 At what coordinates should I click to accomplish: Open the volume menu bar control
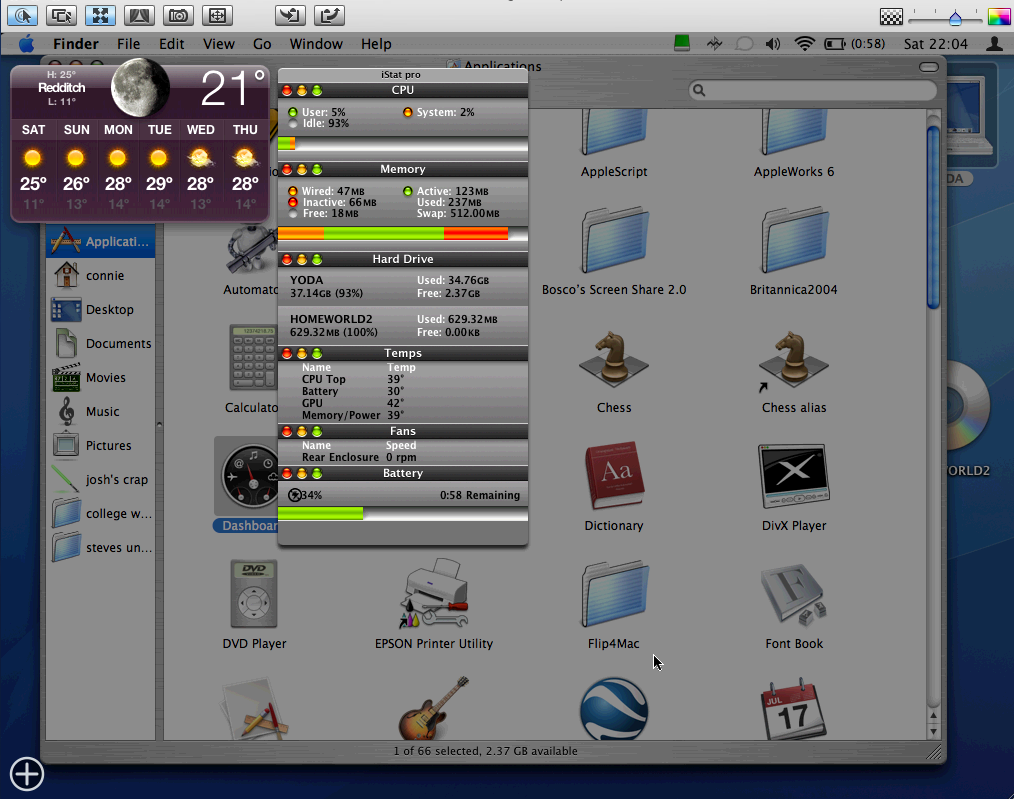pyautogui.click(x=773, y=43)
